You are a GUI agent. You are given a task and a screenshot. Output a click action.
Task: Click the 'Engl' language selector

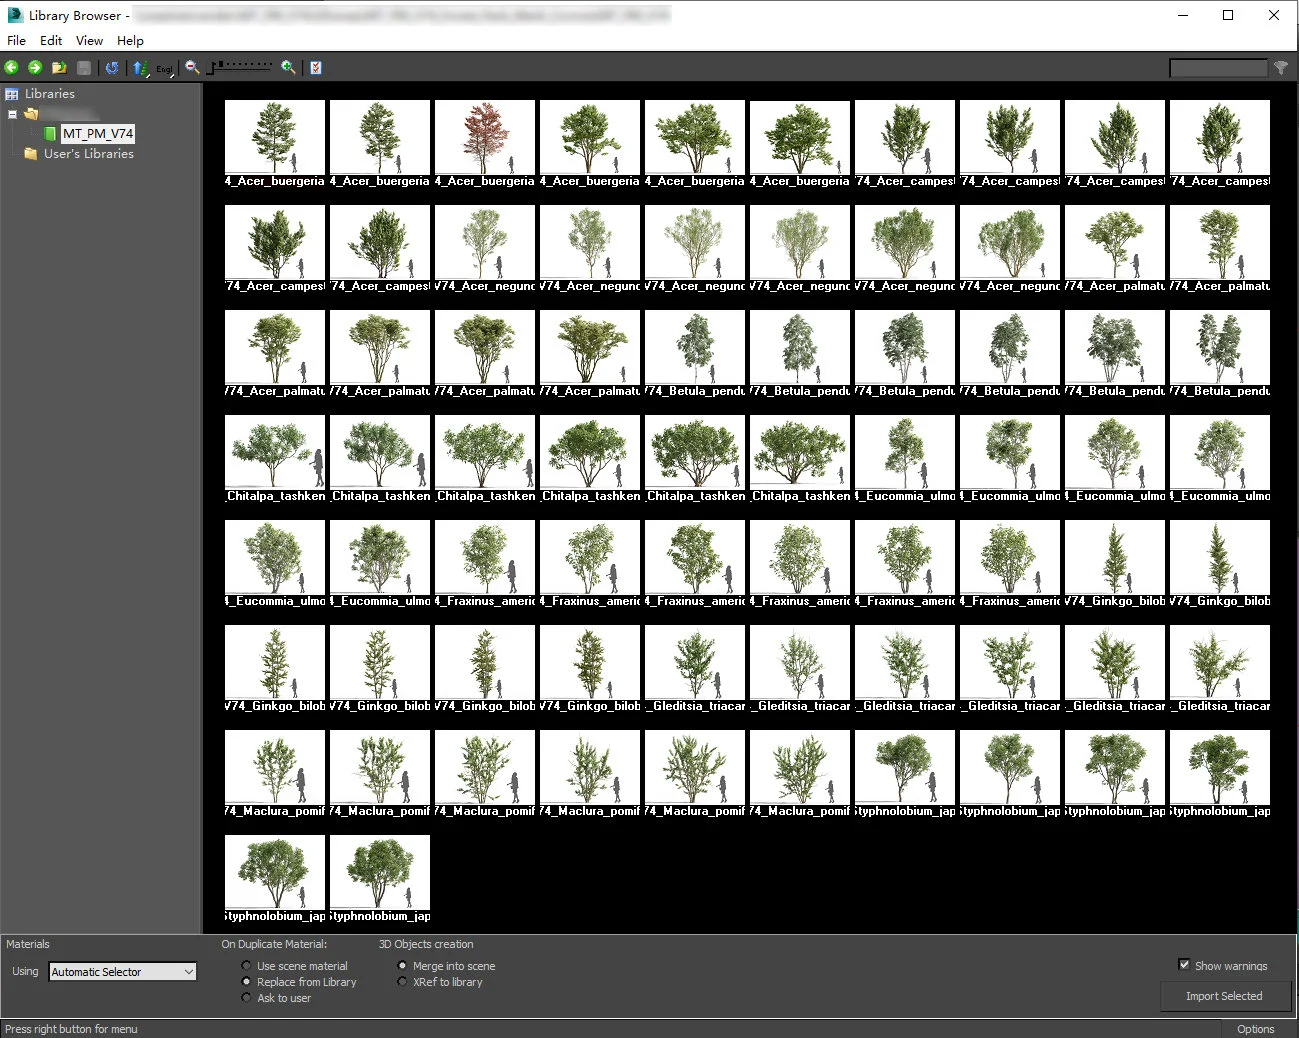(163, 69)
